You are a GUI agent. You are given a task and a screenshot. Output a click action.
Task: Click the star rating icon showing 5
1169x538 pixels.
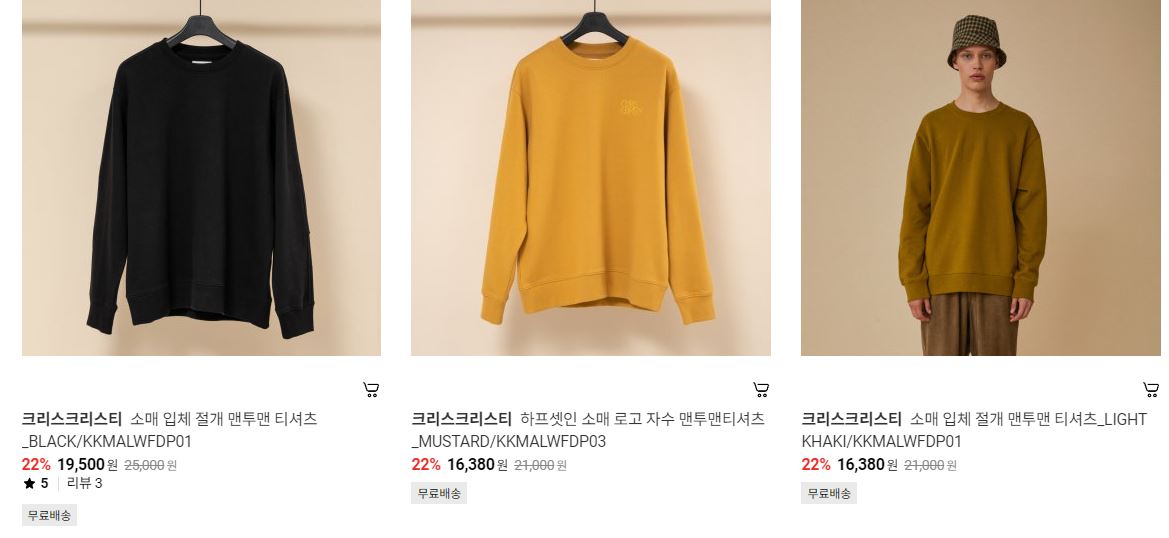tap(29, 484)
